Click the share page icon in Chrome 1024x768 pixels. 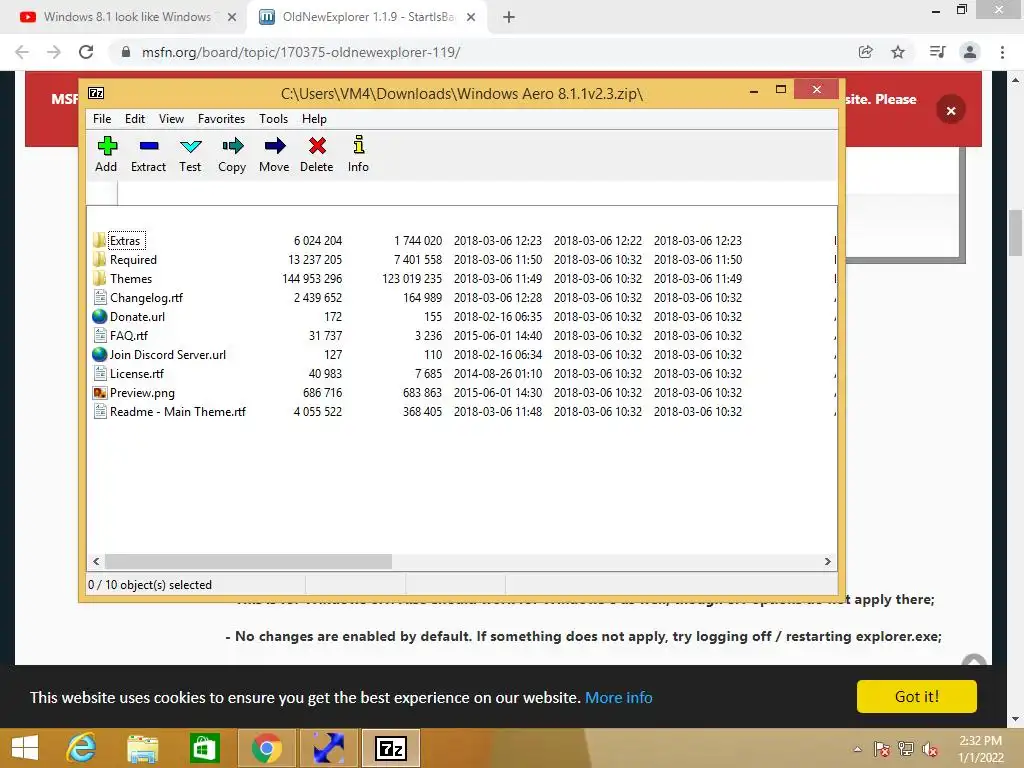pyautogui.click(x=865, y=52)
